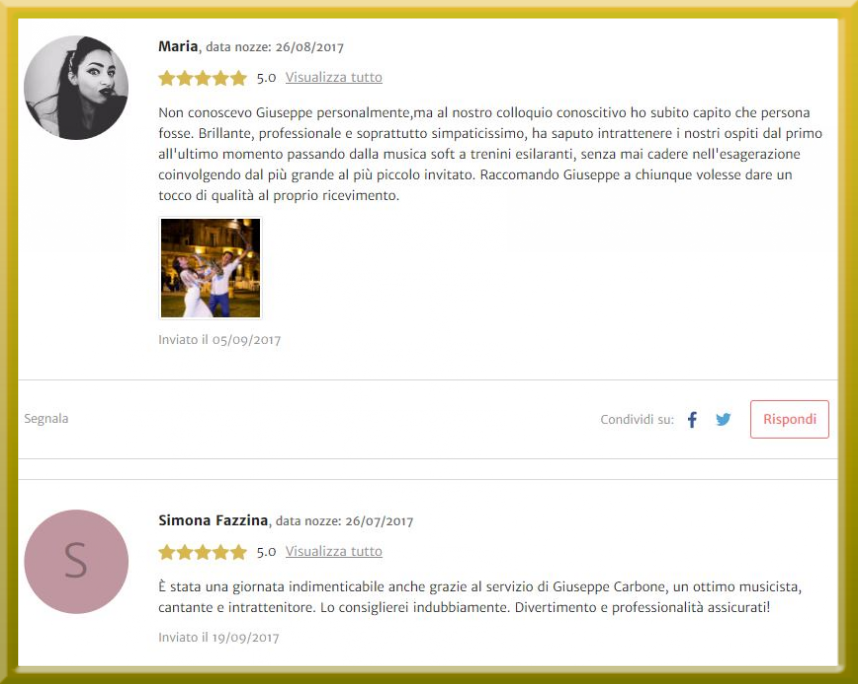The width and height of the screenshot is (858, 684).
Task: Enlarge the wedding photo thumbnail
Action: (x=211, y=268)
